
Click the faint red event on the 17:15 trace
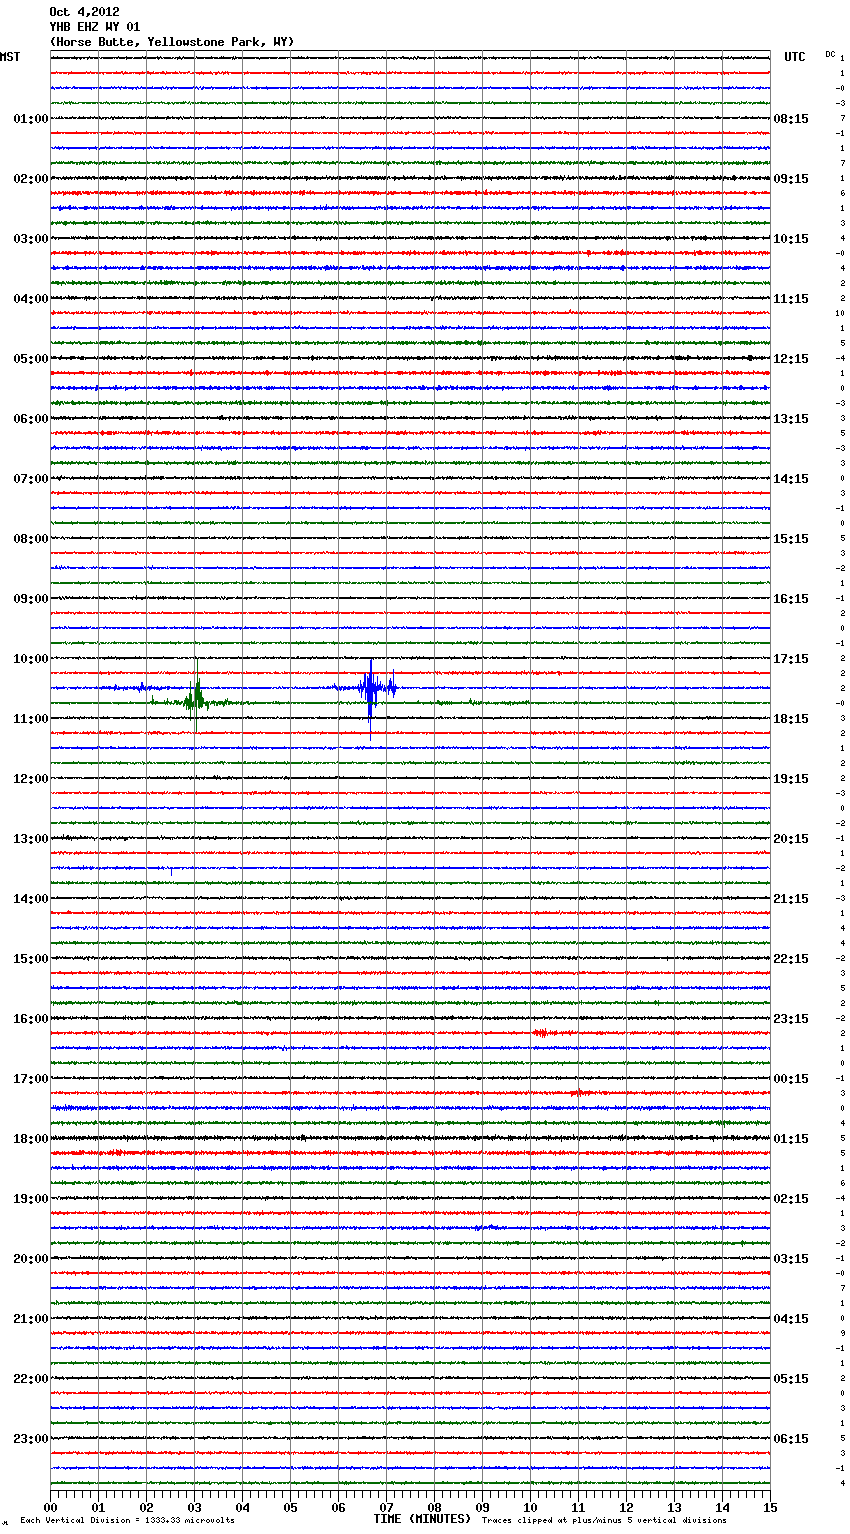click(x=580, y=1093)
